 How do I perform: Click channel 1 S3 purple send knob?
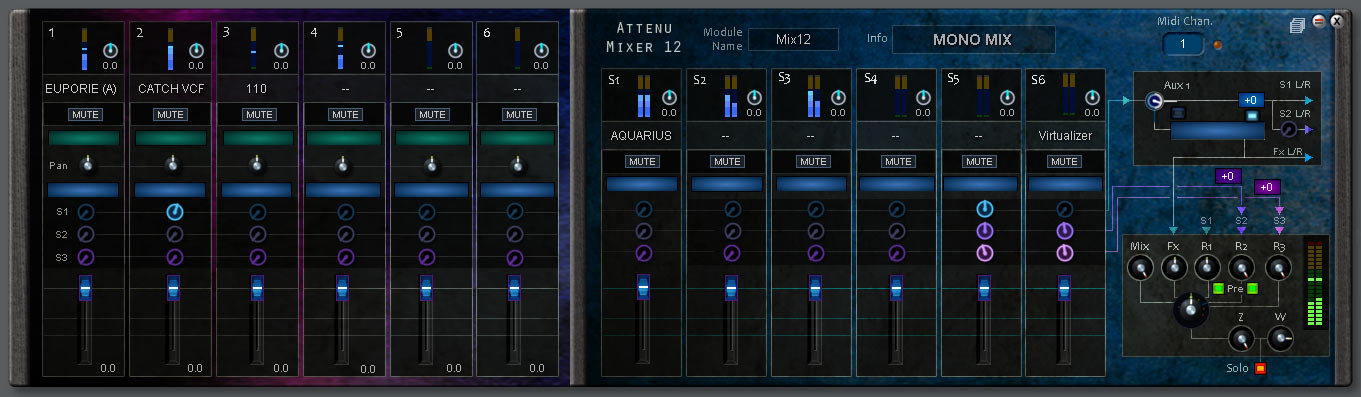point(85,257)
